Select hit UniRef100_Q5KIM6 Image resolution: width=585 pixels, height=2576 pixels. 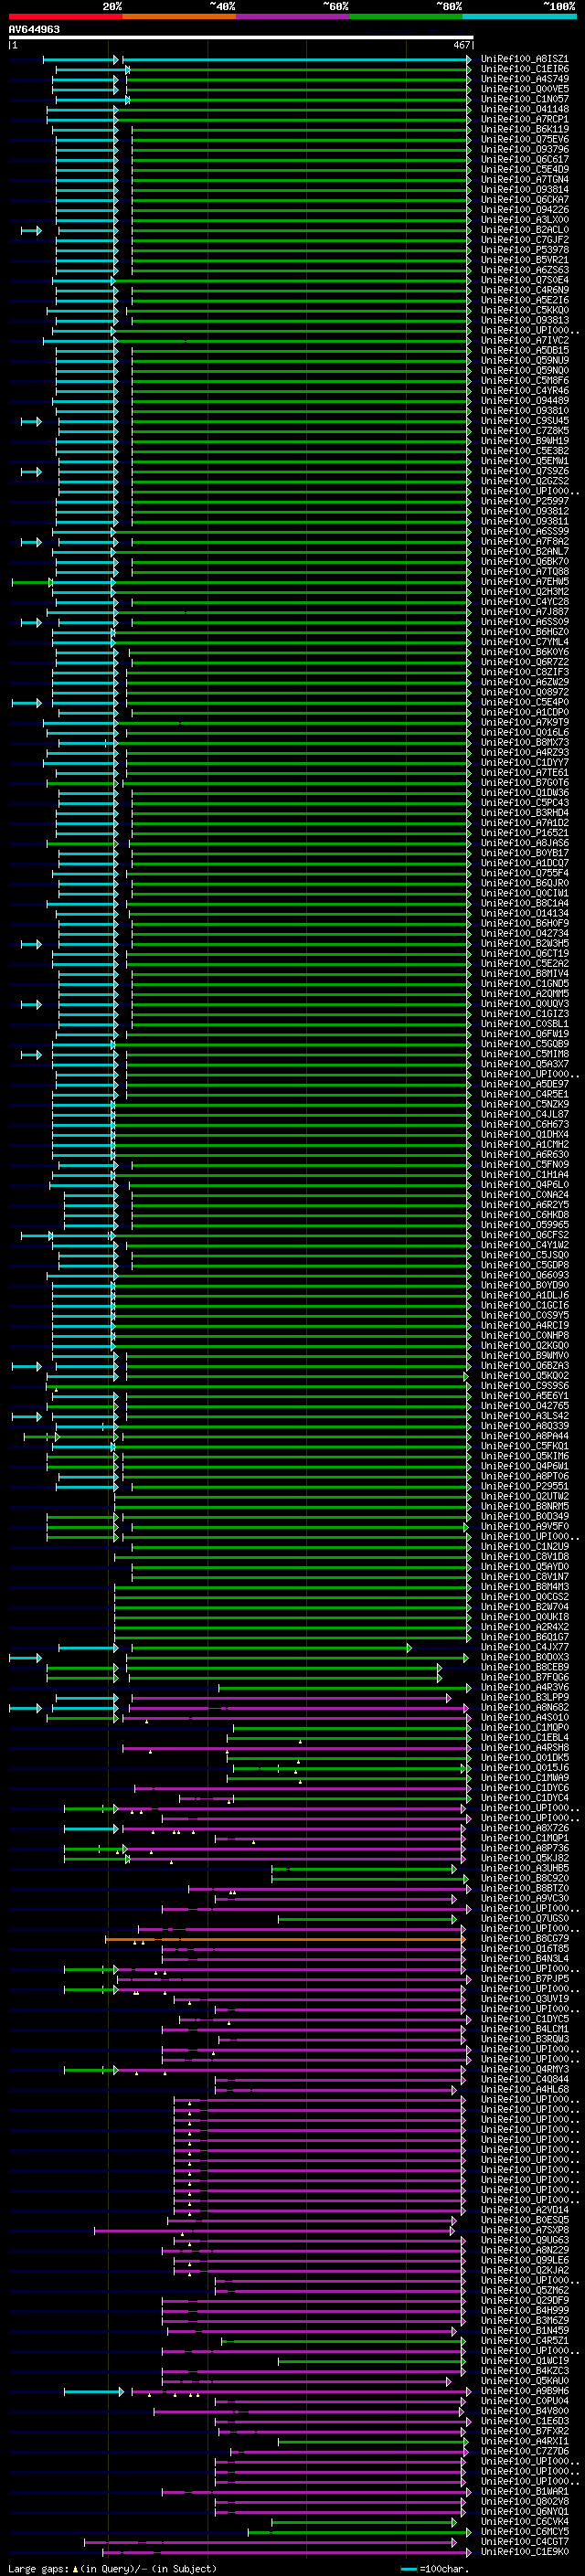tap(525, 1456)
